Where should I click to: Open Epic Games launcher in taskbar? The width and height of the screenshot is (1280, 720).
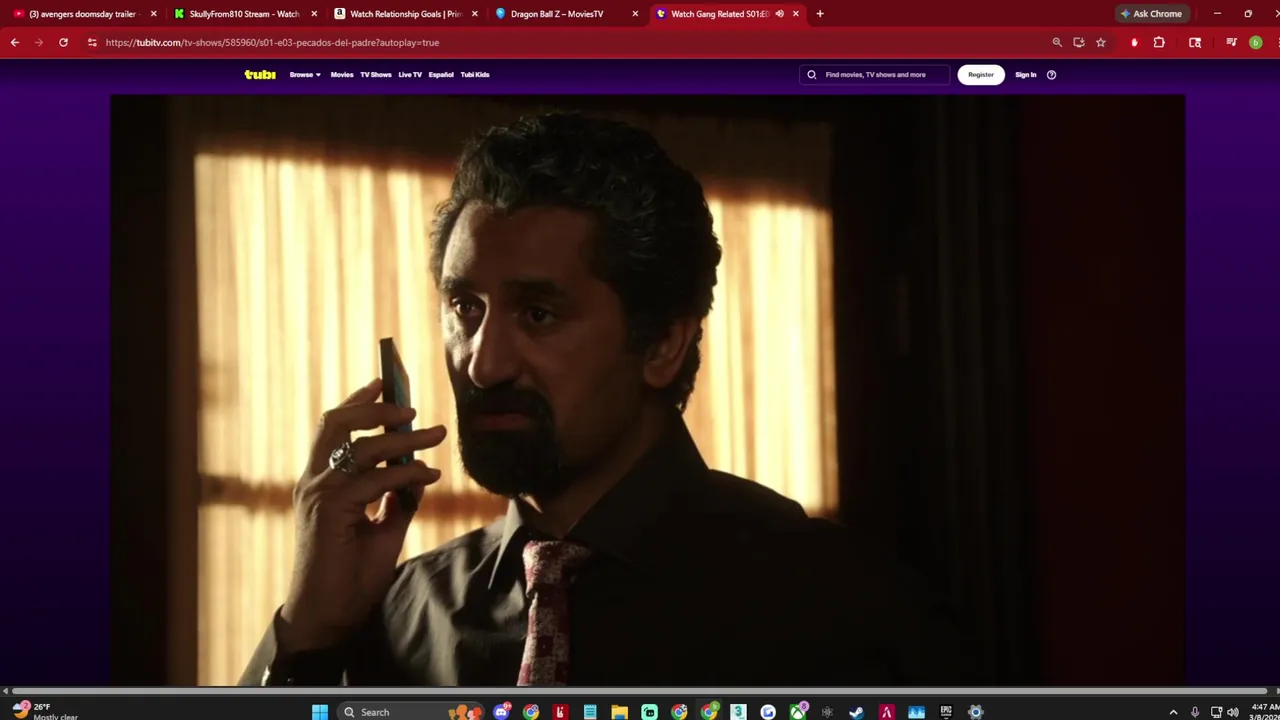[x=946, y=712]
